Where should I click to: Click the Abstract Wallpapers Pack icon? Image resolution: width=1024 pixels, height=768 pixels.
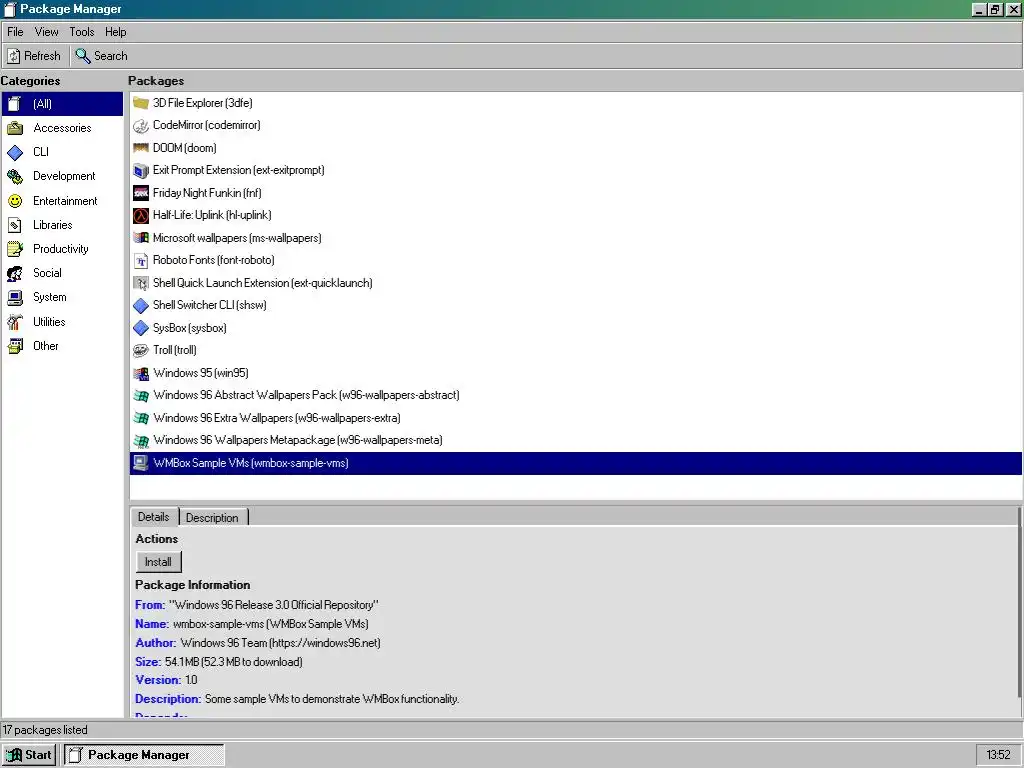pyautogui.click(x=141, y=396)
